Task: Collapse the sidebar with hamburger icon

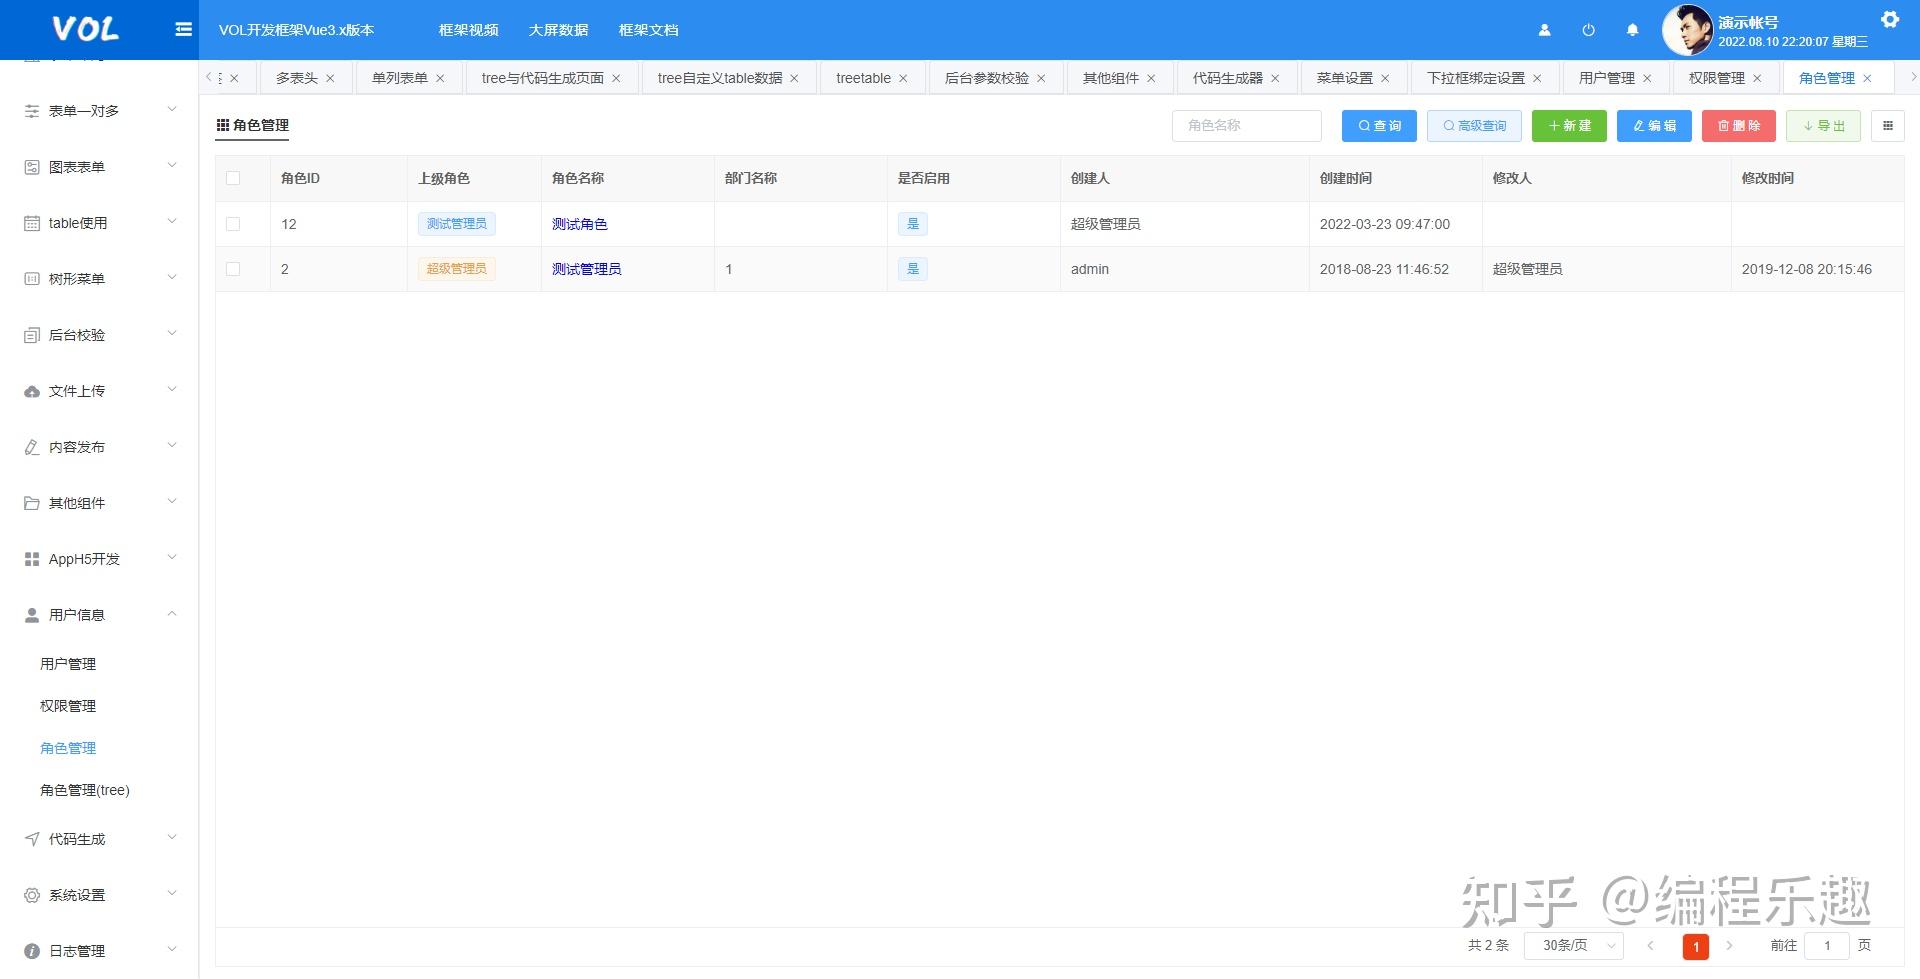Action: (183, 29)
